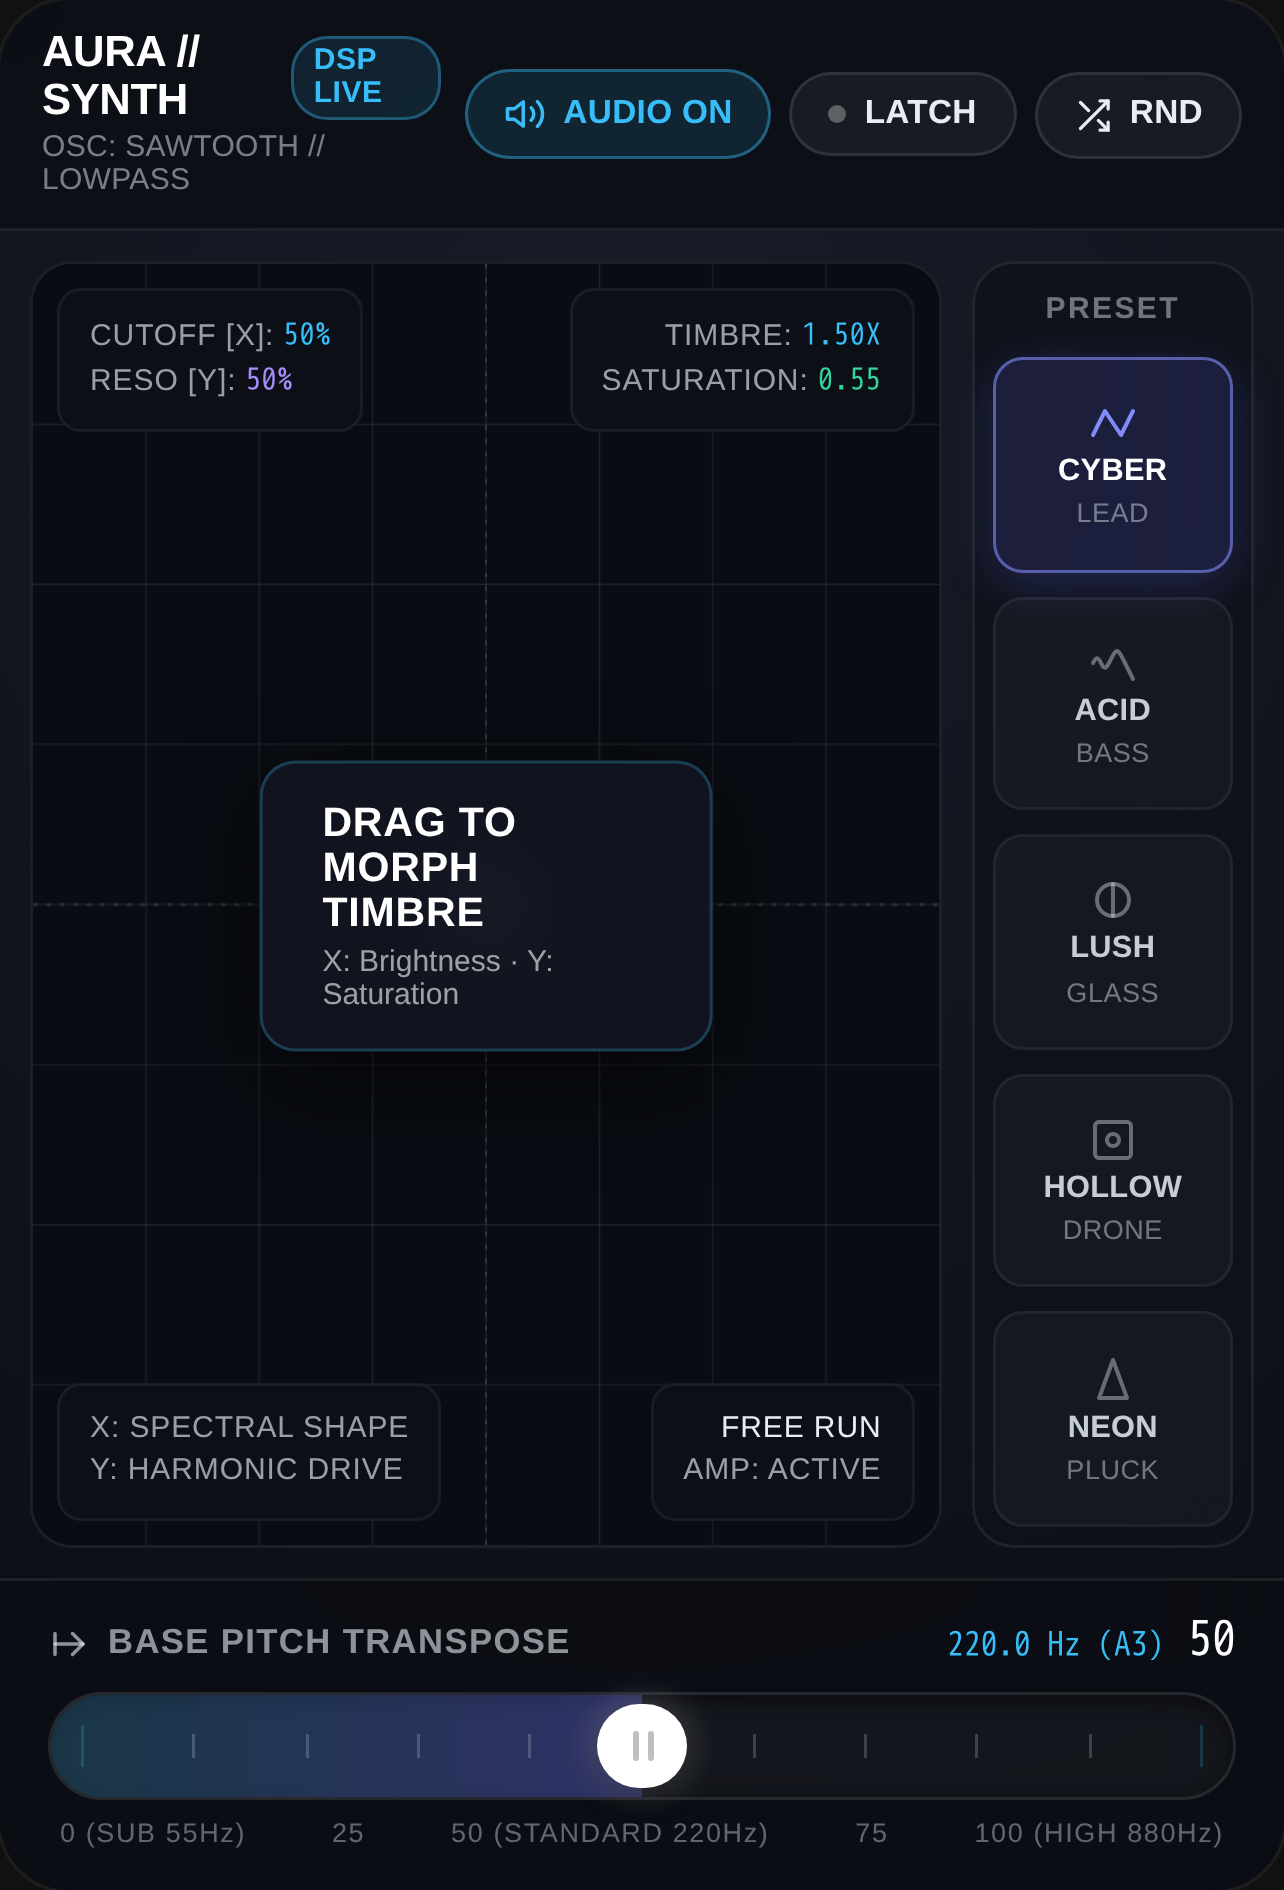This screenshot has height=1890, width=1284.
Task: Click the speaker icon in Audio On
Action: click(525, 114)
